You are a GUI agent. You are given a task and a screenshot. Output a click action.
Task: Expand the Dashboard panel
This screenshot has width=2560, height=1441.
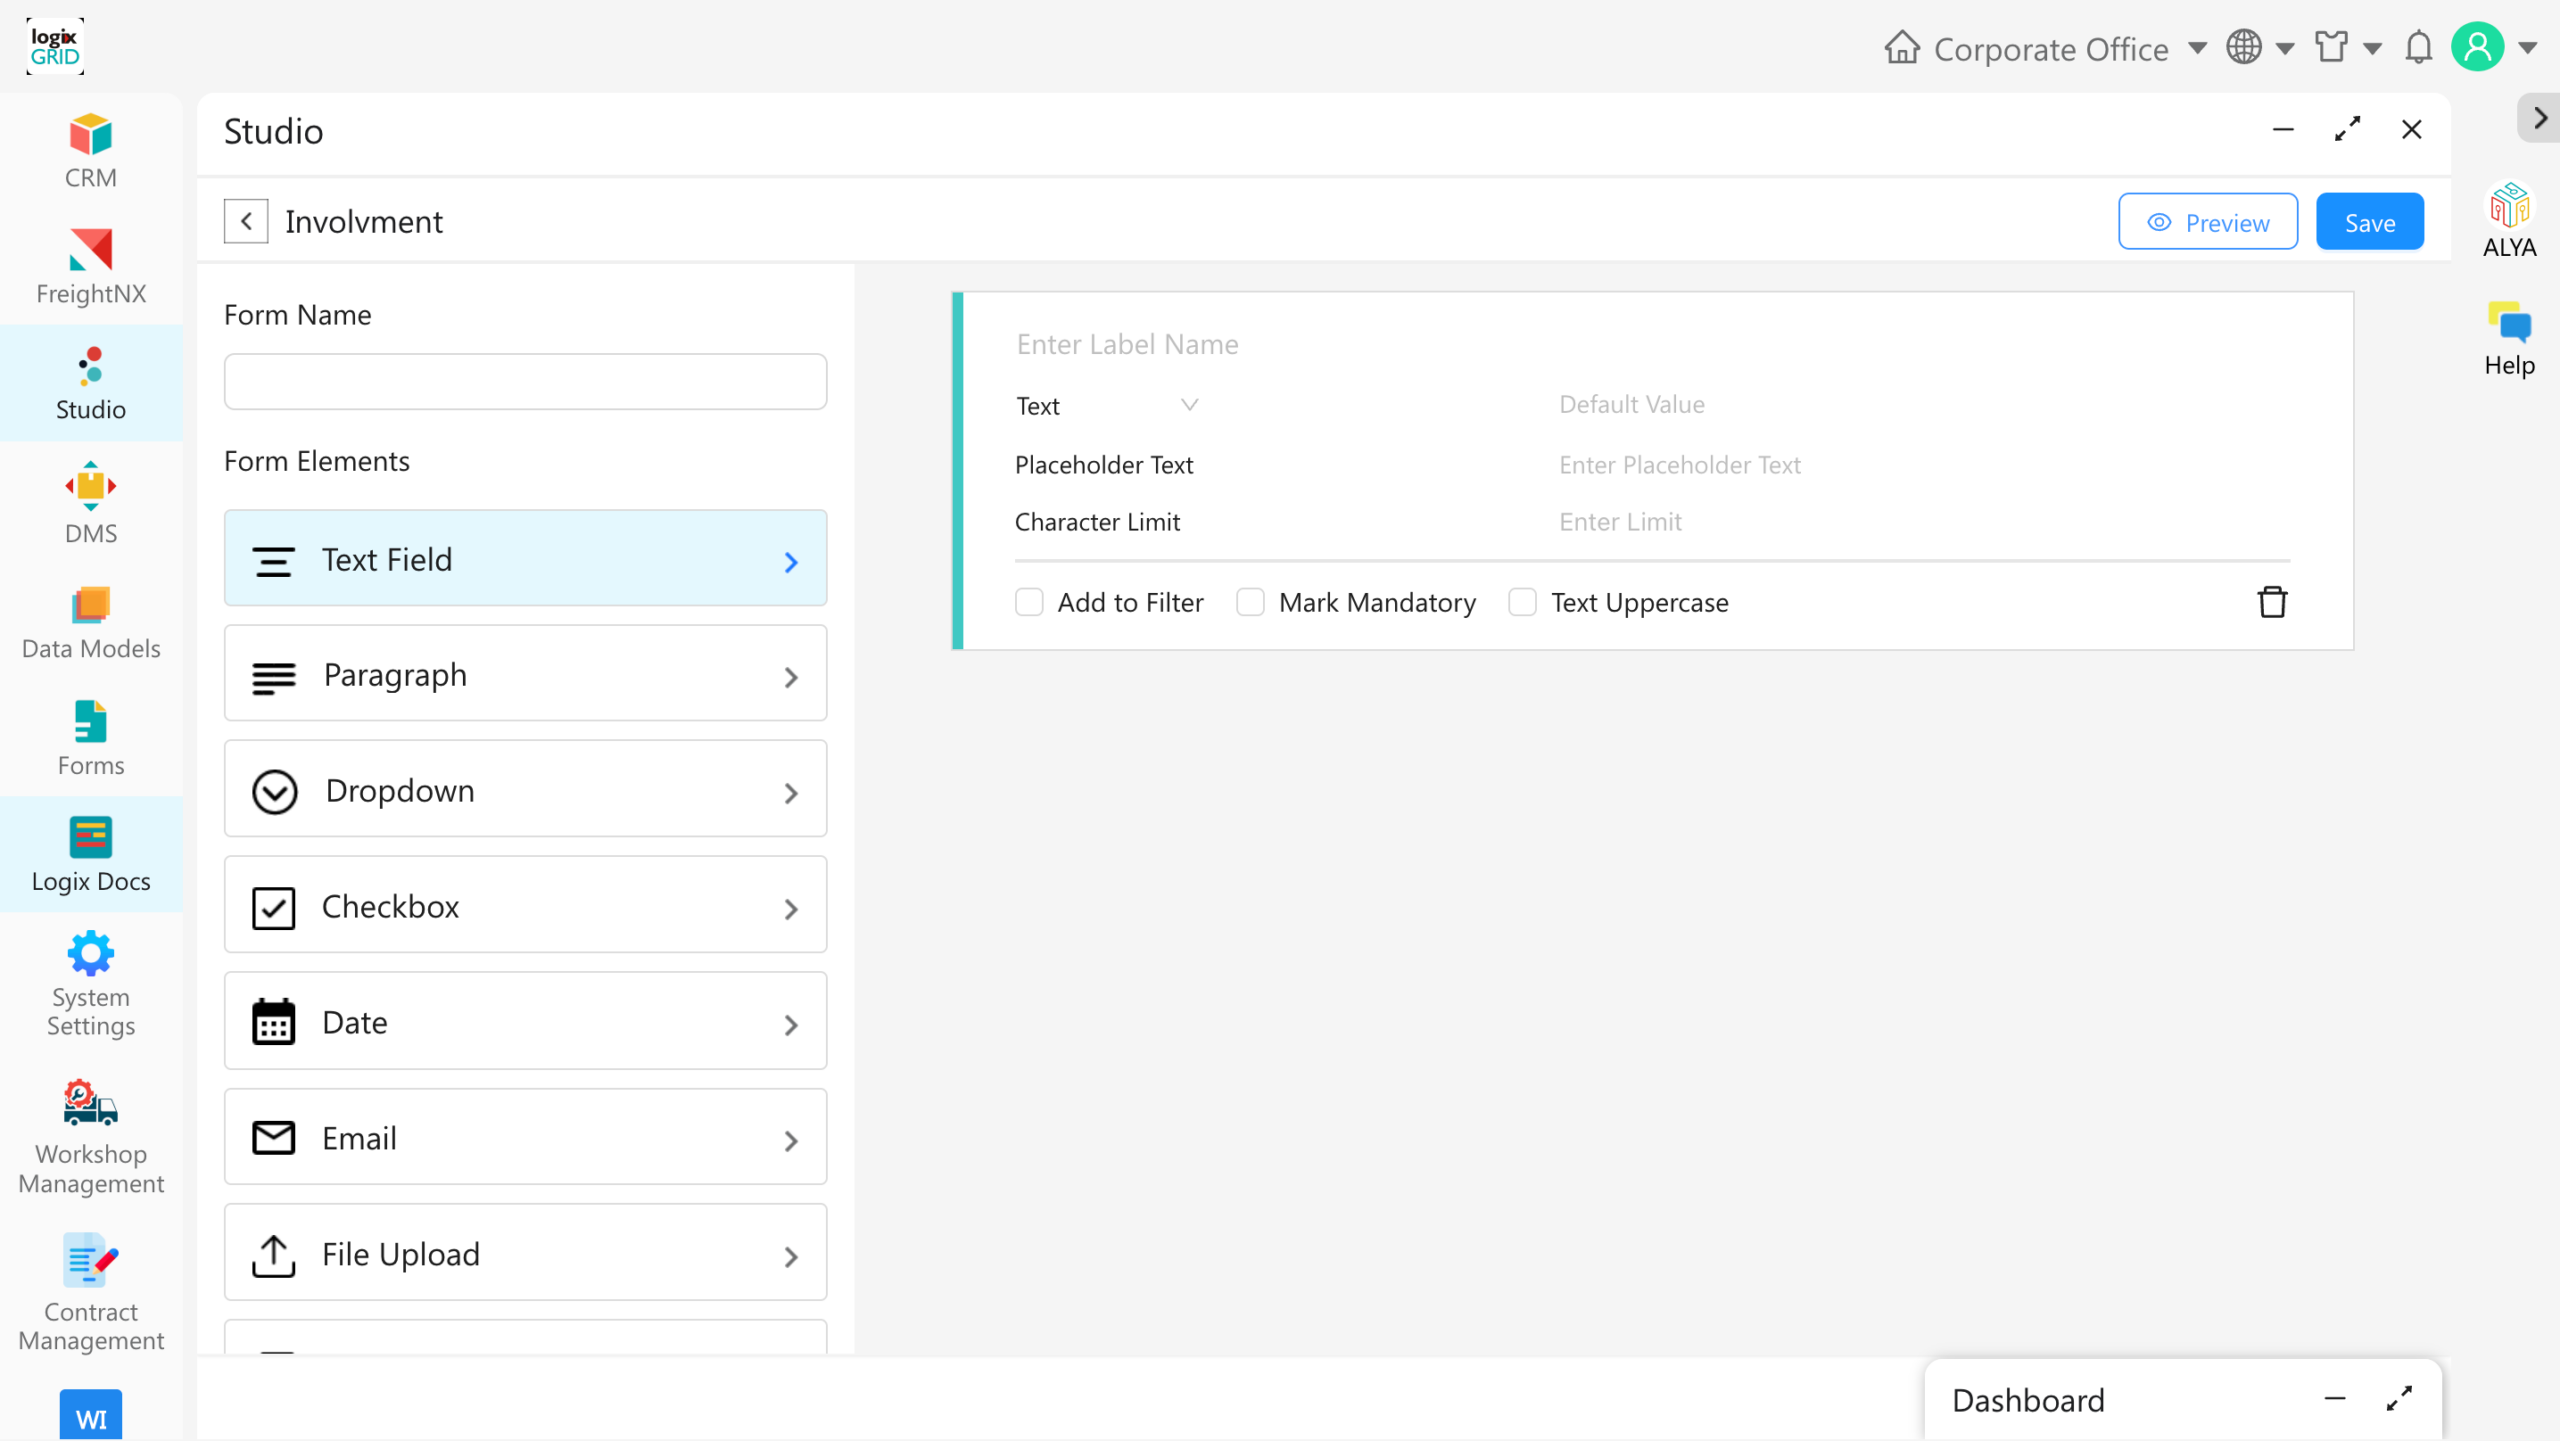2399,1399
